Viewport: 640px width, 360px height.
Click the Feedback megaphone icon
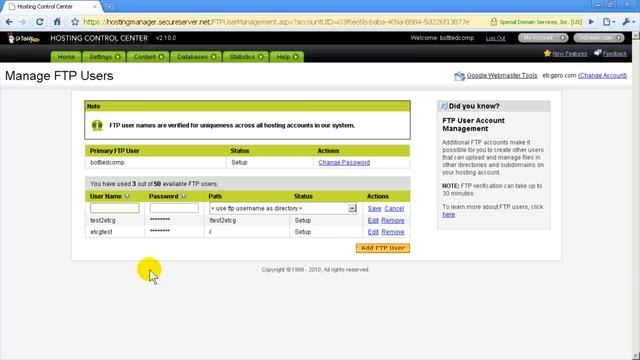(x=598, y=53)
